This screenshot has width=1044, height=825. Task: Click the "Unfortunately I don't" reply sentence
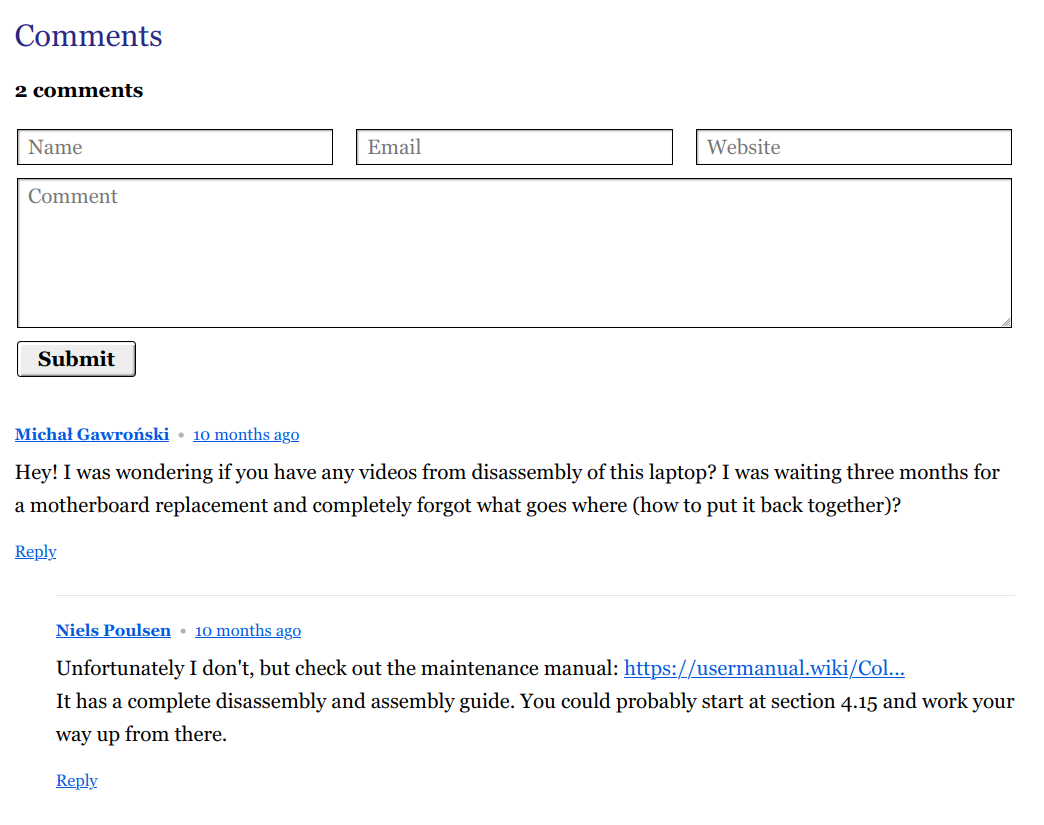click(x=338, y=668)
